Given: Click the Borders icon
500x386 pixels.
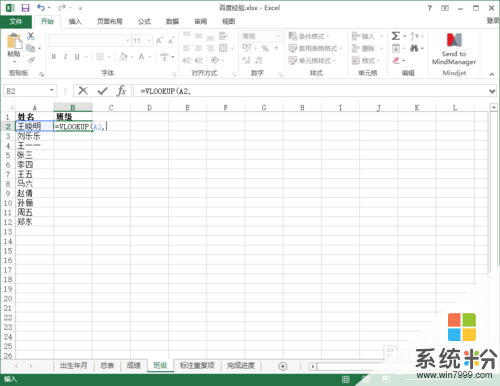Looking at the screenshot, I should point(100,57).
